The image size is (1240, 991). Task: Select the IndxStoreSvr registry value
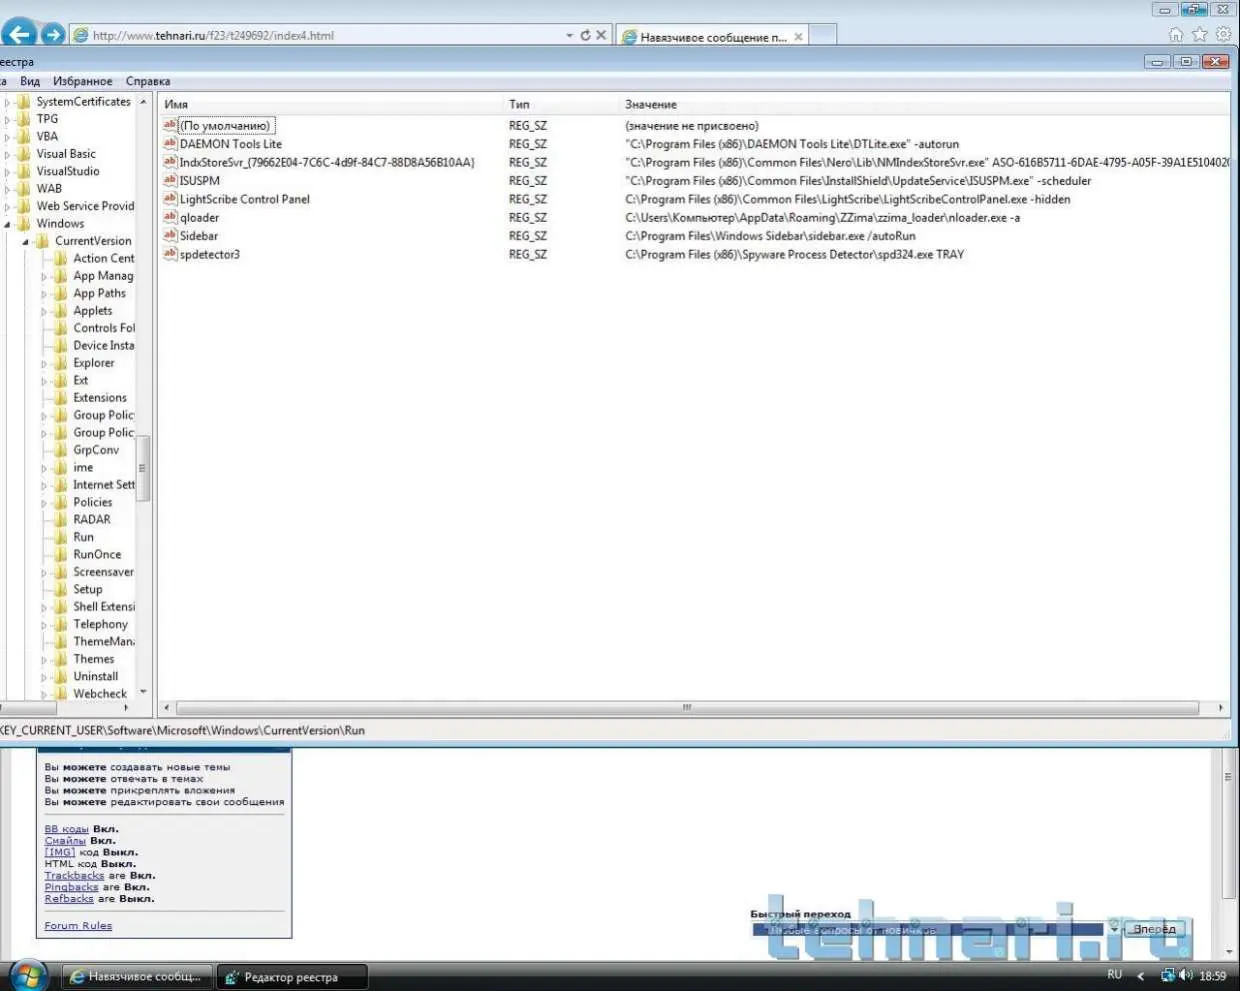[326, 162]
